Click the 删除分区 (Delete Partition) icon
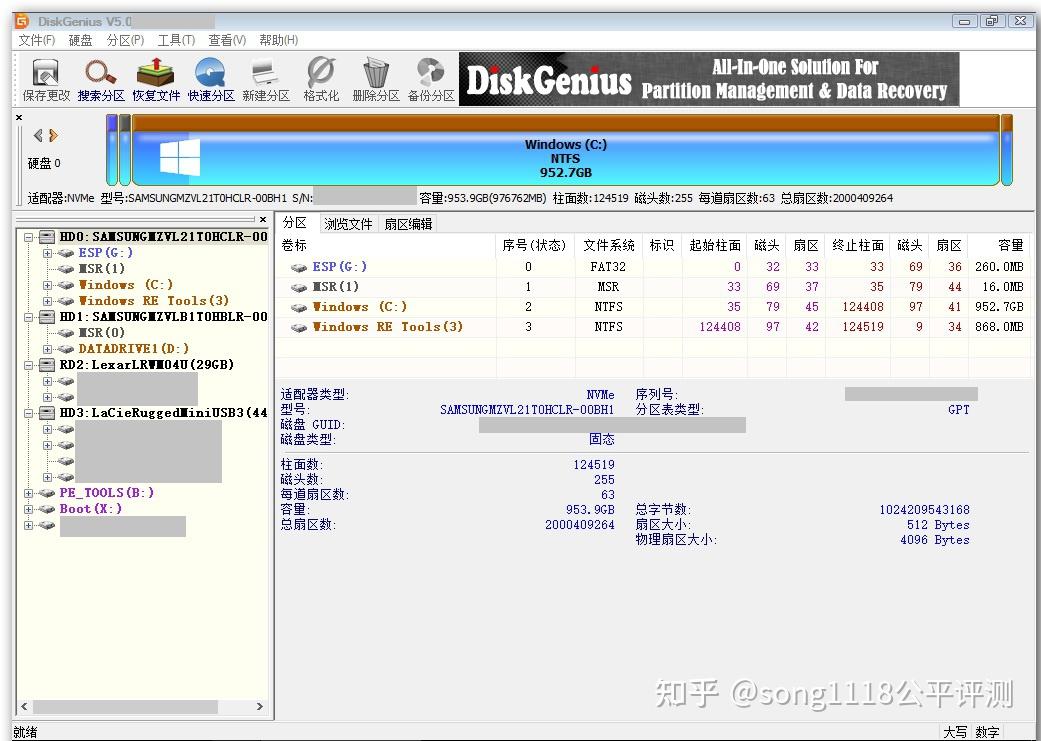Image resolution: width=1041 pixels, height=741 pixels. point(375,78)
